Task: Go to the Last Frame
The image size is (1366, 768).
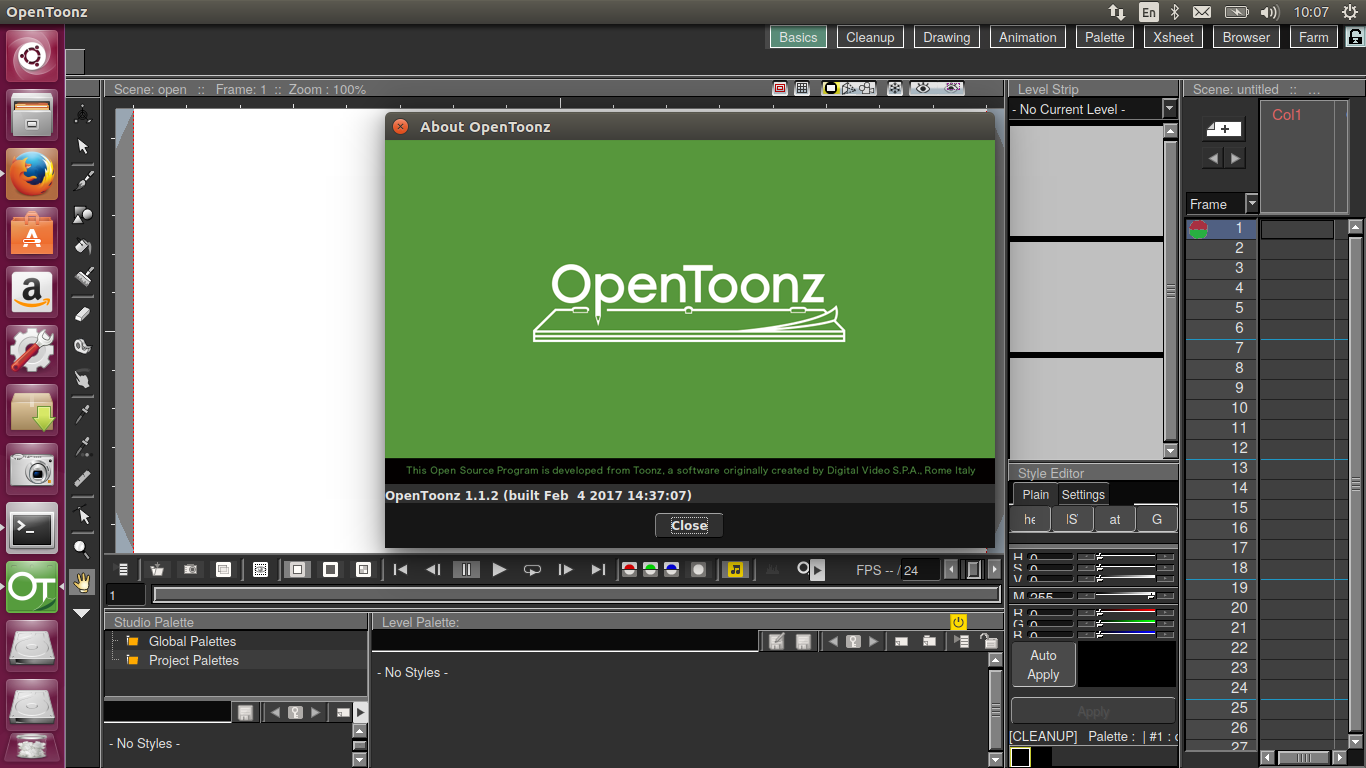Action: tap(598, 570)
